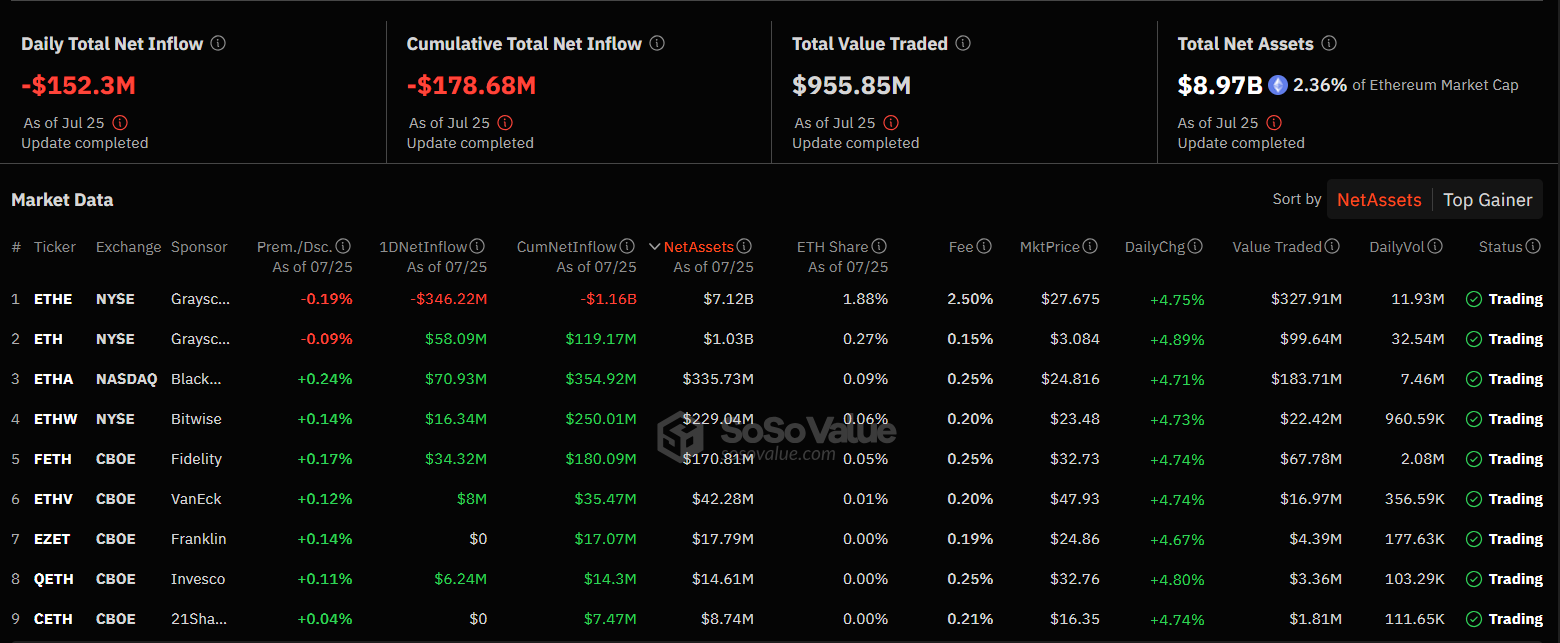Image resolution: width=1560 pixels, height=643 pixels.
Task: Open the QETH ticker row
Action: pyautogui.click(x=780, y=579)
